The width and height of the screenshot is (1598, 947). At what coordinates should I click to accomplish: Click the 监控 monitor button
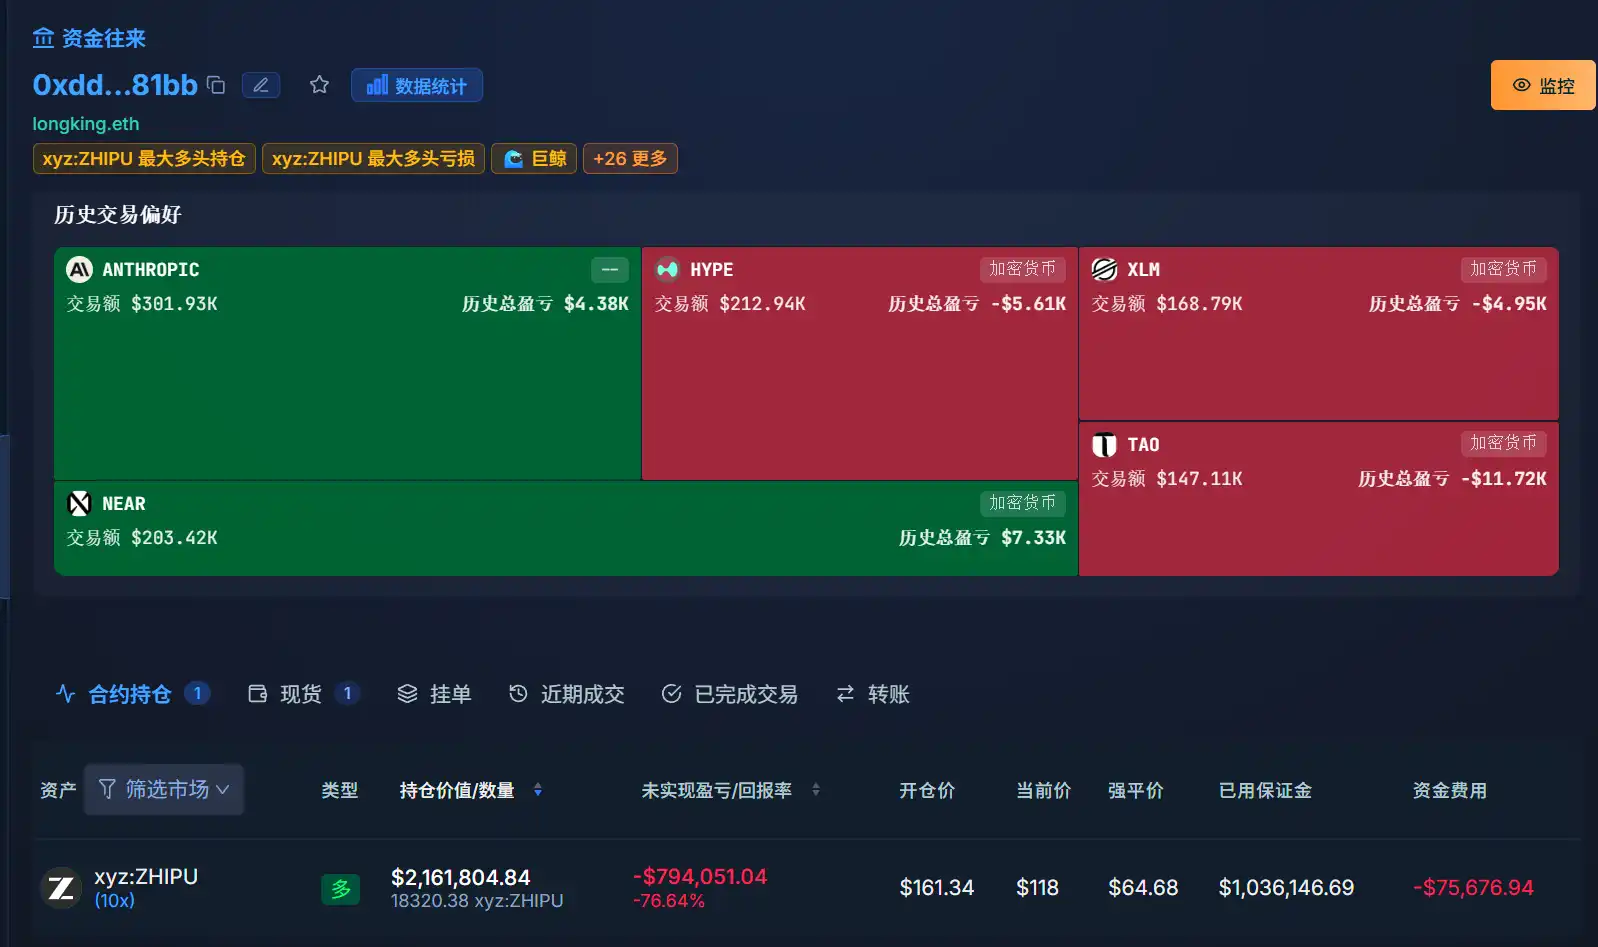point(1543,85)
